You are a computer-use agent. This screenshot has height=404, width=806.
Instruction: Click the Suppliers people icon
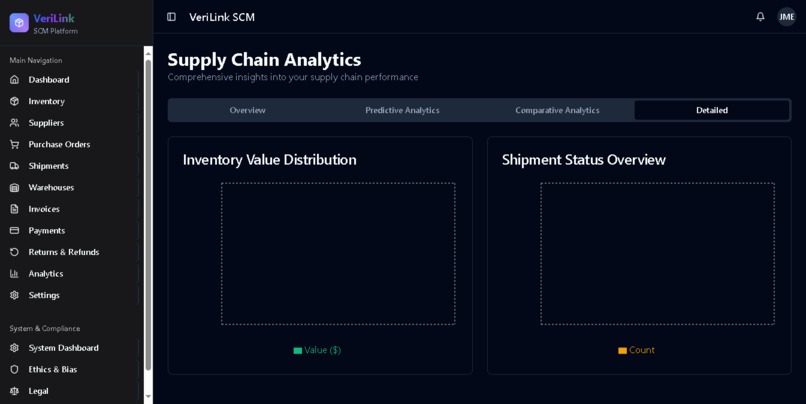(x=14, y=123)
